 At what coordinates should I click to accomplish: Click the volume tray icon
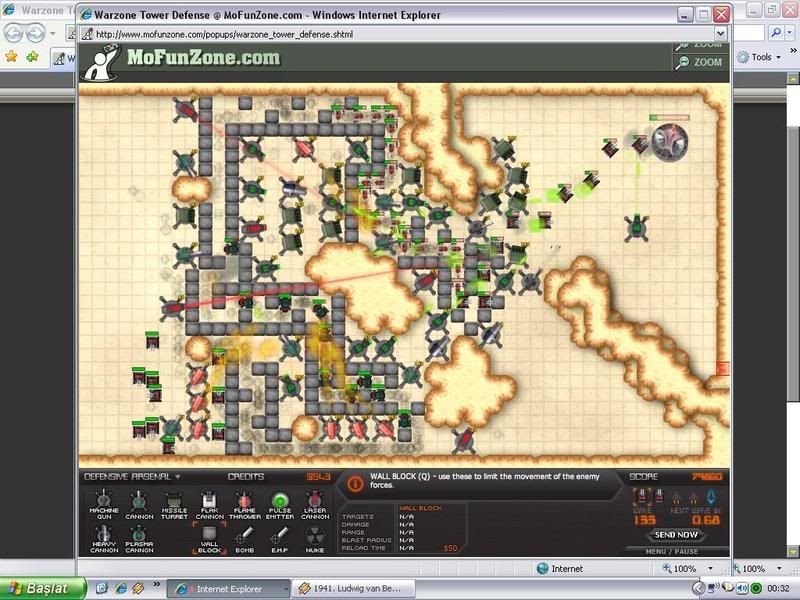(x=742, y=589)
